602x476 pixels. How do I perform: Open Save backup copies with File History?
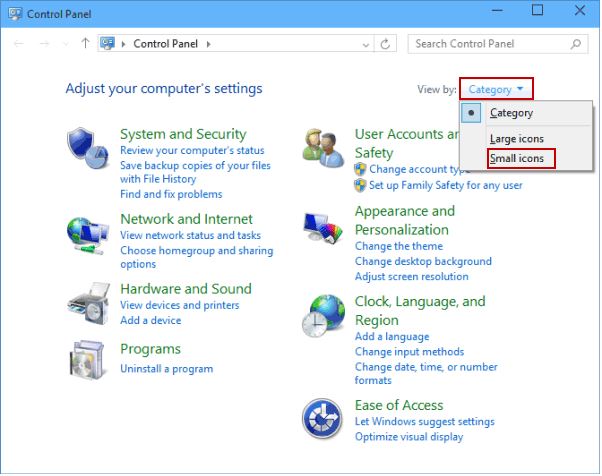[195, 172]
